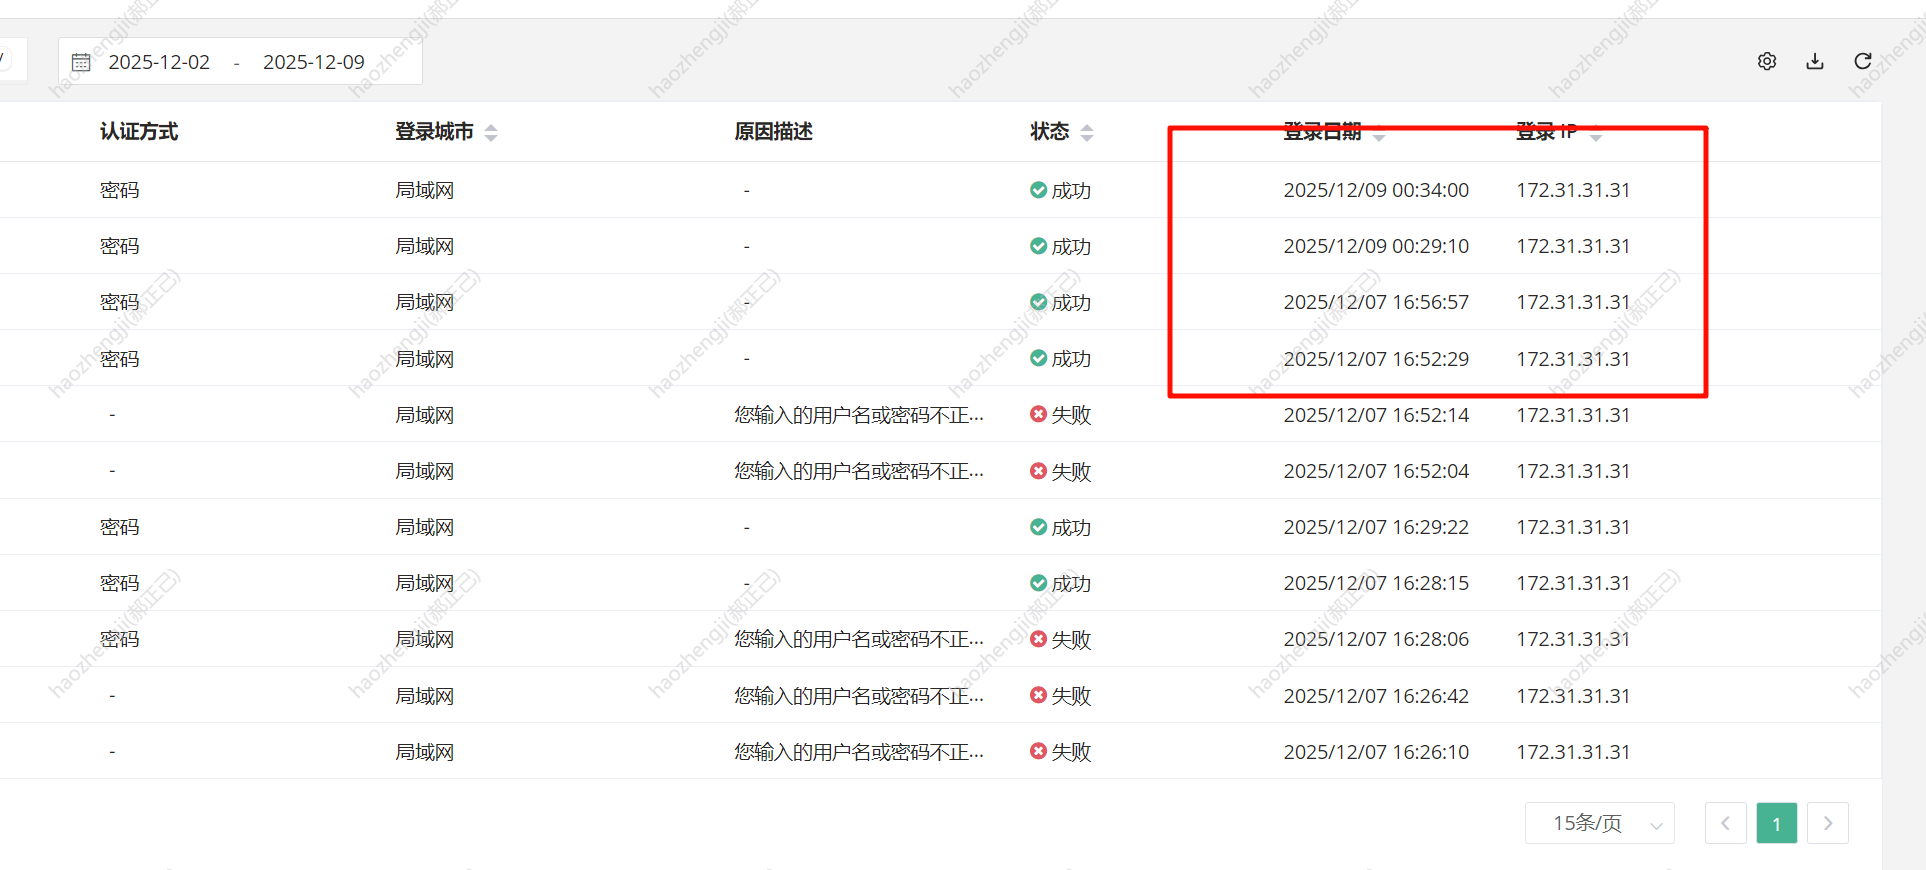Go to next page arrow
Image resolution: width=1926 pixels, height=870 pixels.
[x=1827, y=823]
